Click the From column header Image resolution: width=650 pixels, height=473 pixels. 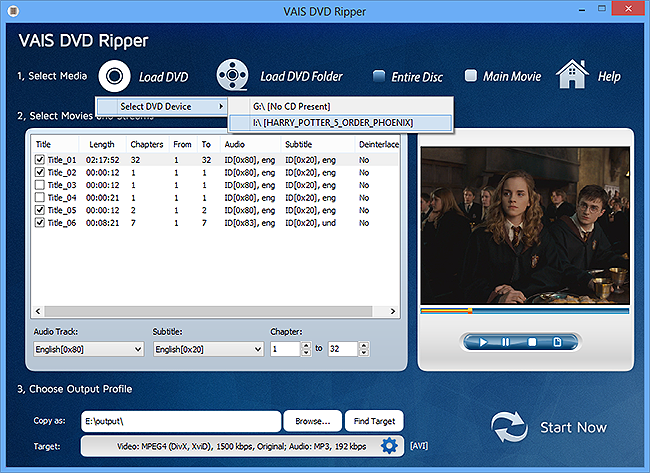tap(182, 144)
